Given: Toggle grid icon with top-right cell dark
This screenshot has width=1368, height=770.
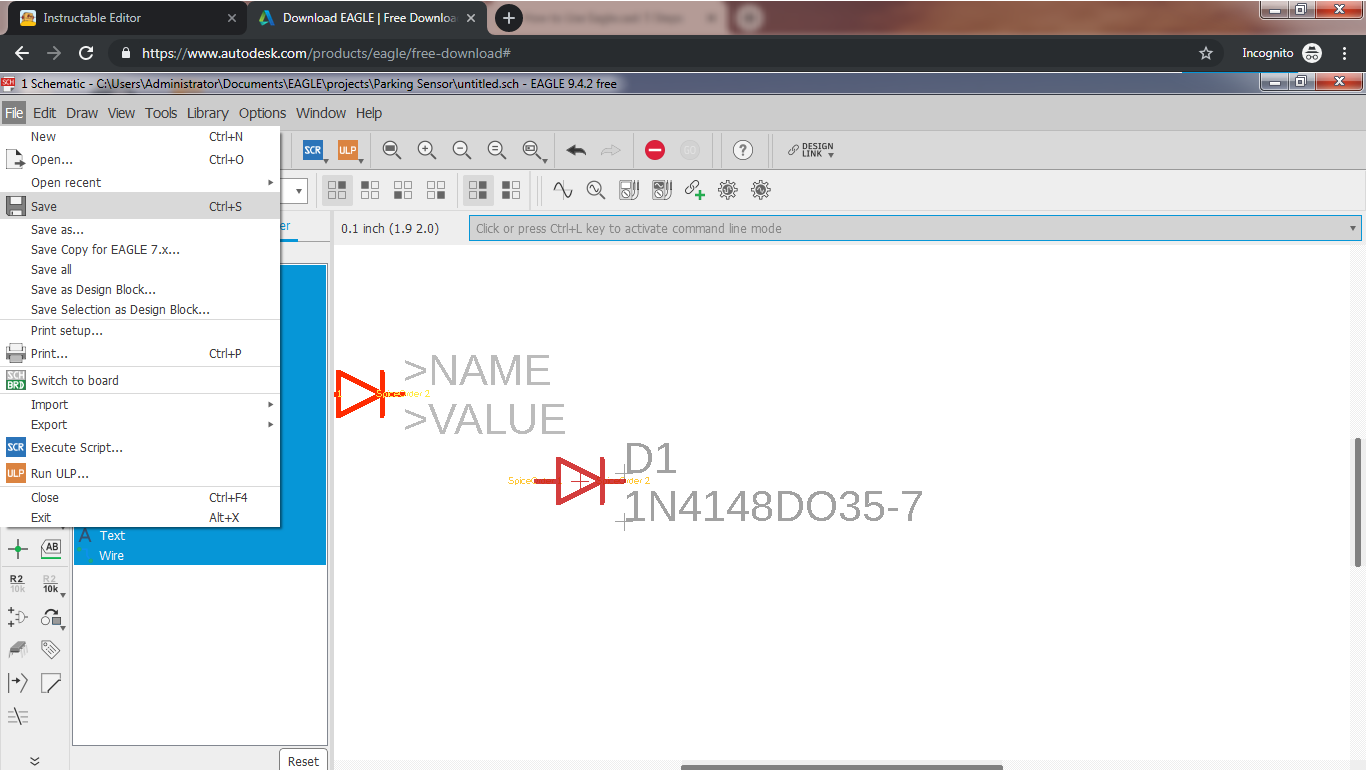Looking at the screenshot, I should 338,189.
